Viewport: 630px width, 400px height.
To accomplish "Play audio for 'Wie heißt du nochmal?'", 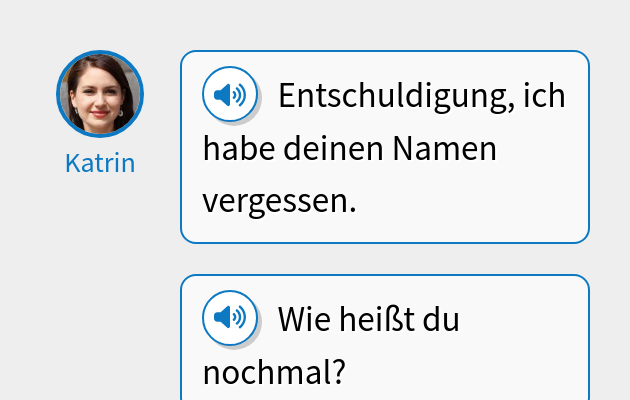I will [230, 318].
